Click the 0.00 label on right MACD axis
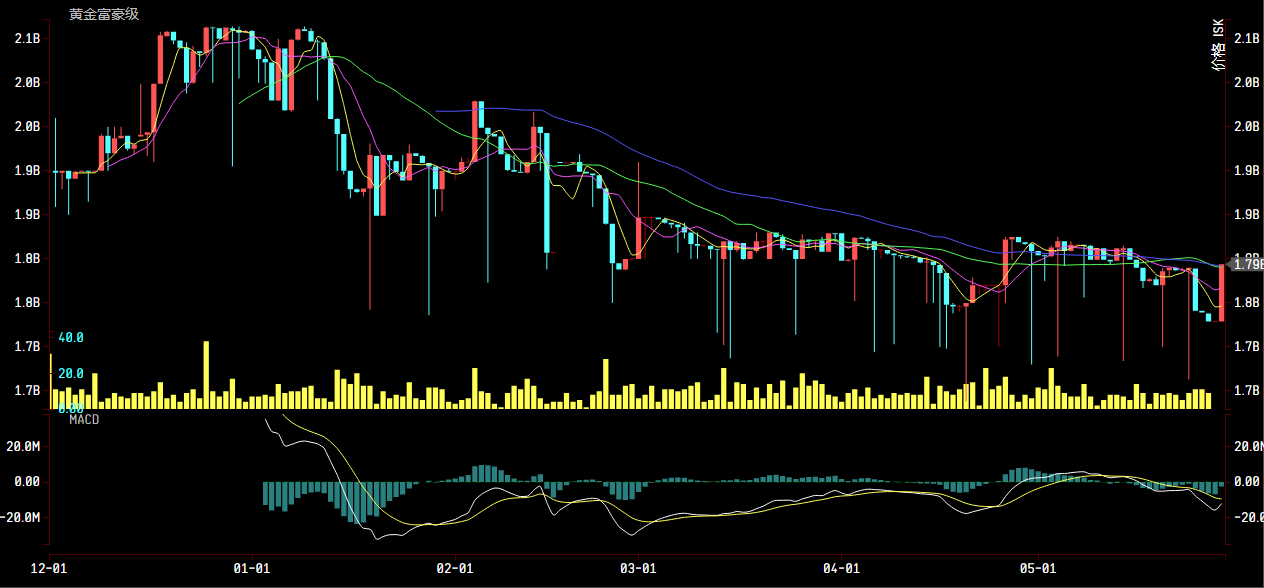1264x588 pixels. [1247, 482]
